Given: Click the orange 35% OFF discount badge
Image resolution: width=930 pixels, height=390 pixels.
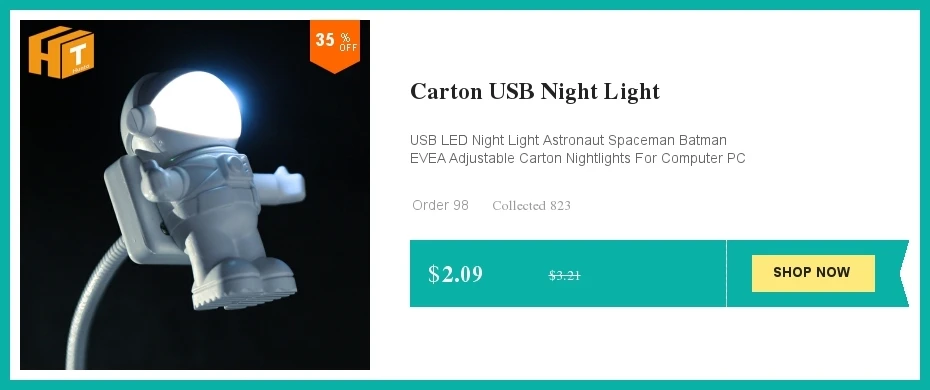Looking at the screenshot, I should click(335, 45).
